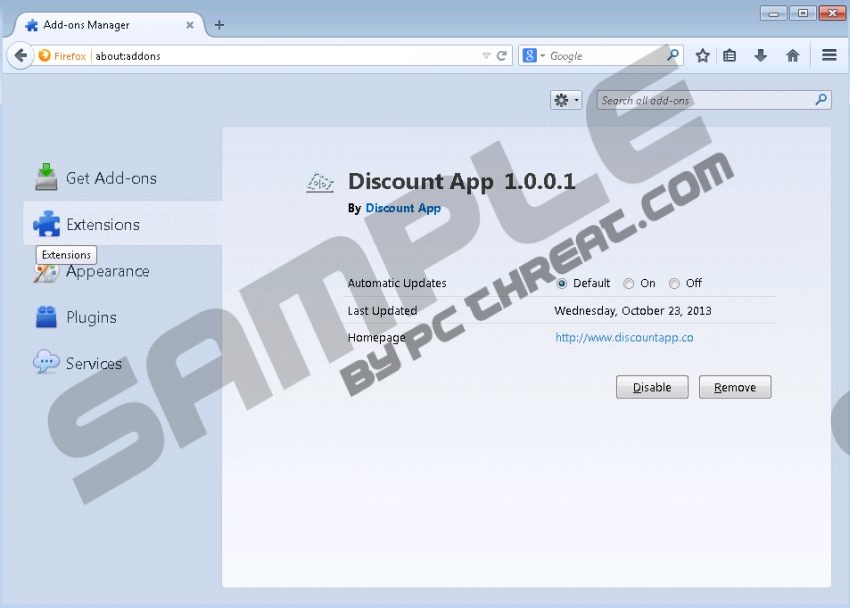Select Default automatic updates option
Viewport: 850px width, 608px height.
pos(562,284)
